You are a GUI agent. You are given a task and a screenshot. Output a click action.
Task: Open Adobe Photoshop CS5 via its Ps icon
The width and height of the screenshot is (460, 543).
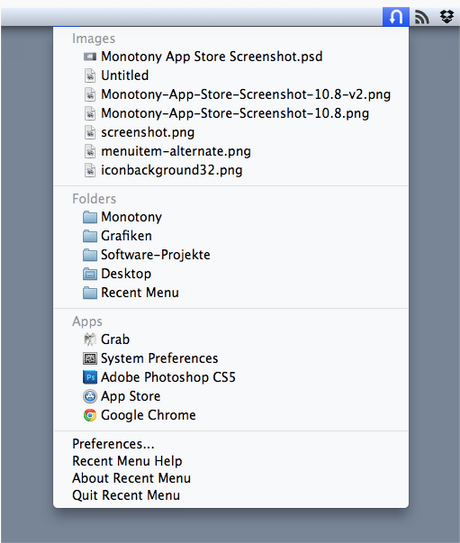(x=90, y=377)
